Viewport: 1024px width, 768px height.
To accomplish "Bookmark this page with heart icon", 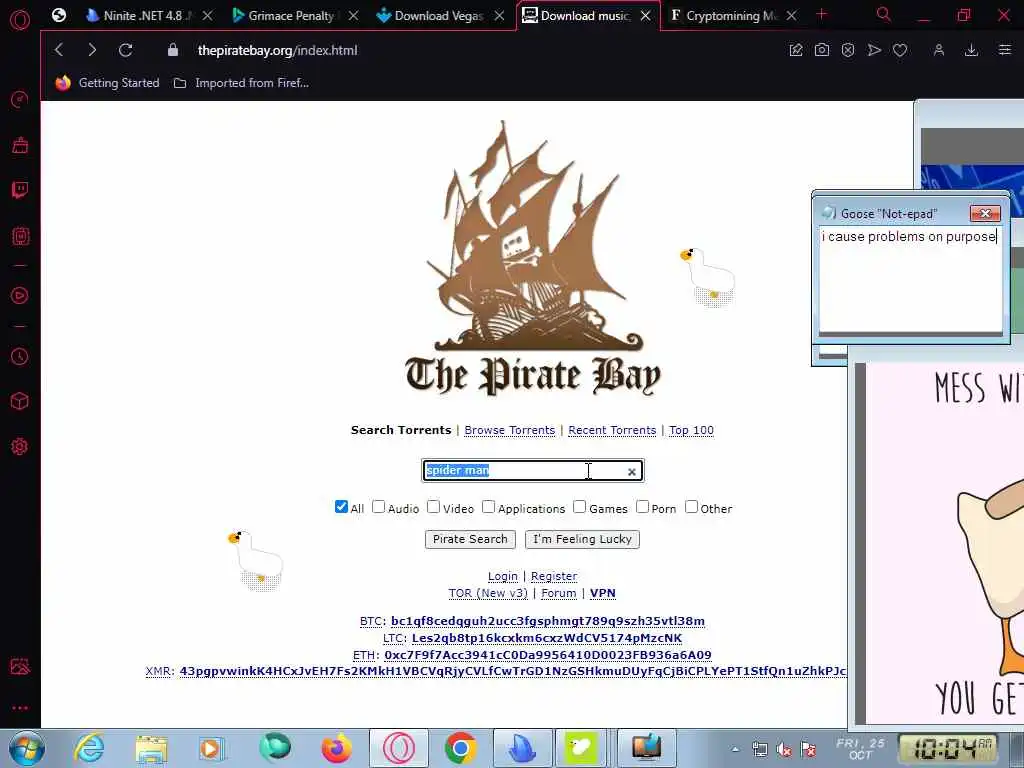I will point(900,50).
